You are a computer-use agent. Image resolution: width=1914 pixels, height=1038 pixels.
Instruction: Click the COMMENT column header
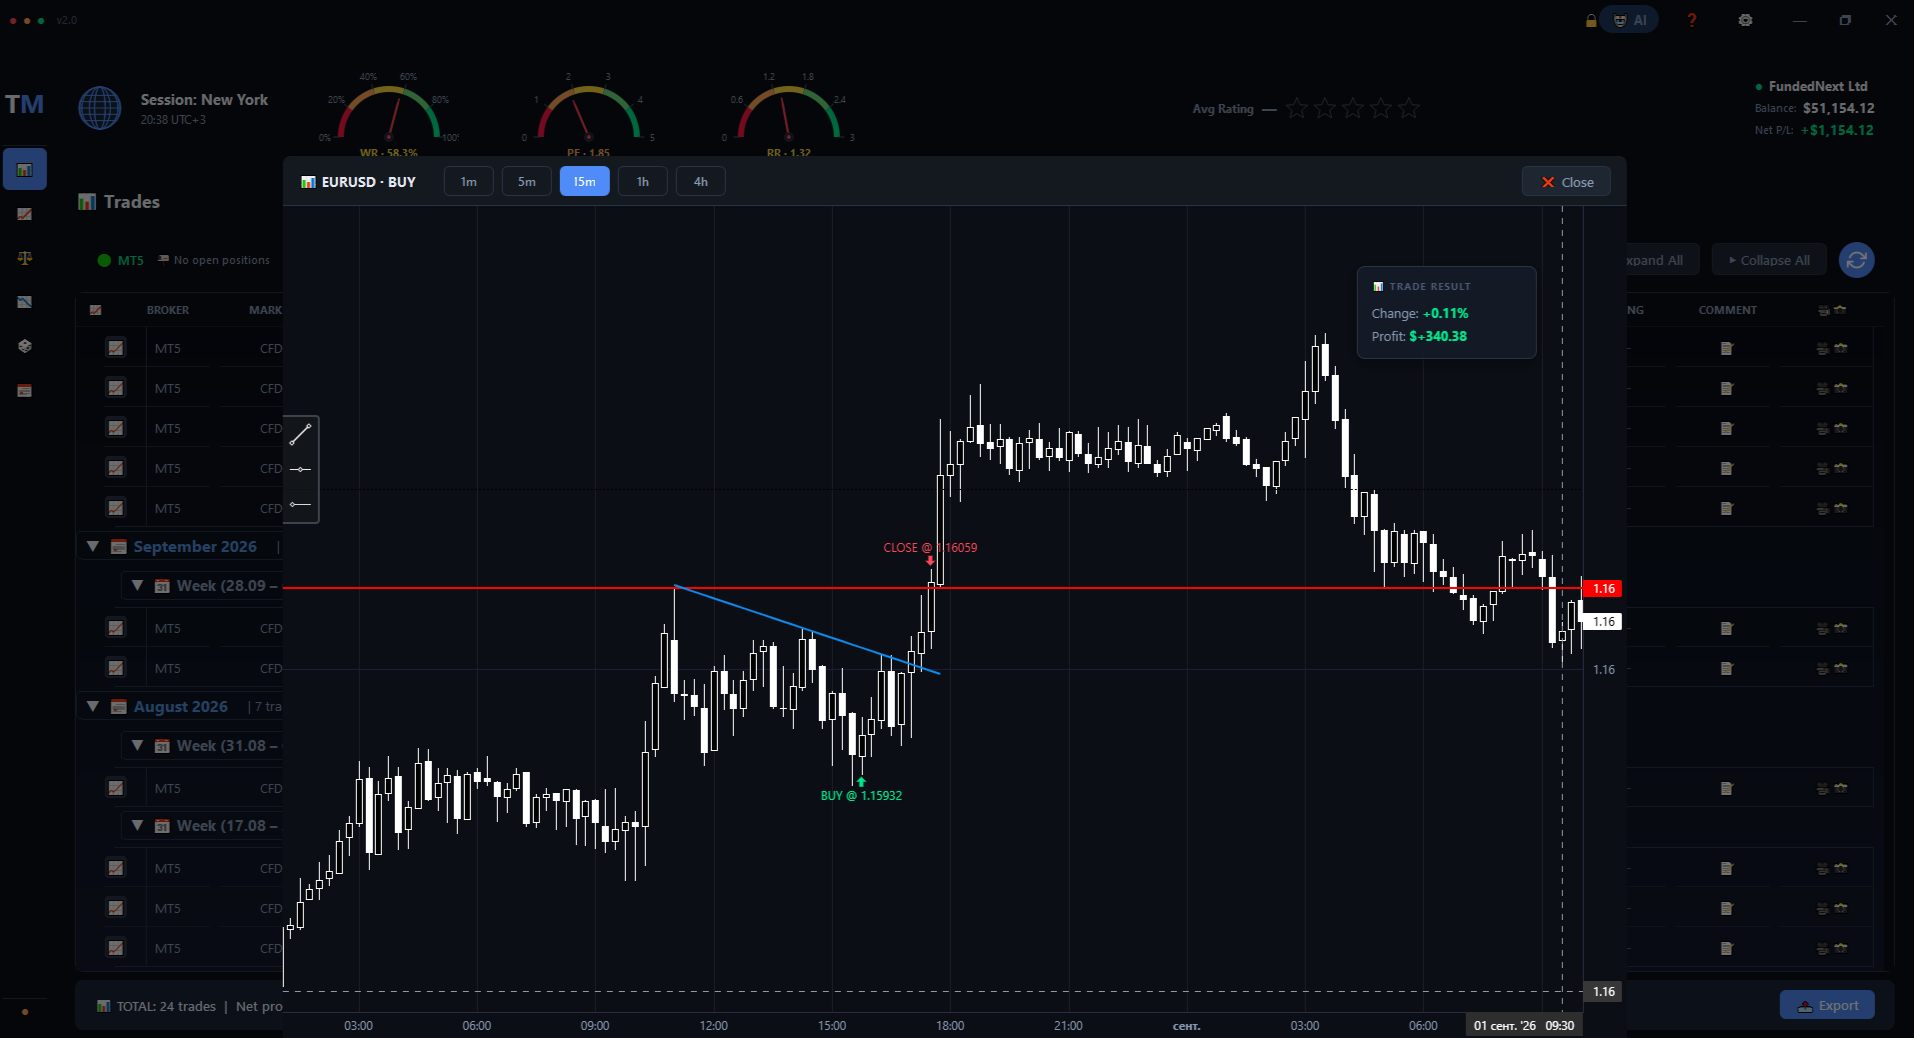point(1727,310)
